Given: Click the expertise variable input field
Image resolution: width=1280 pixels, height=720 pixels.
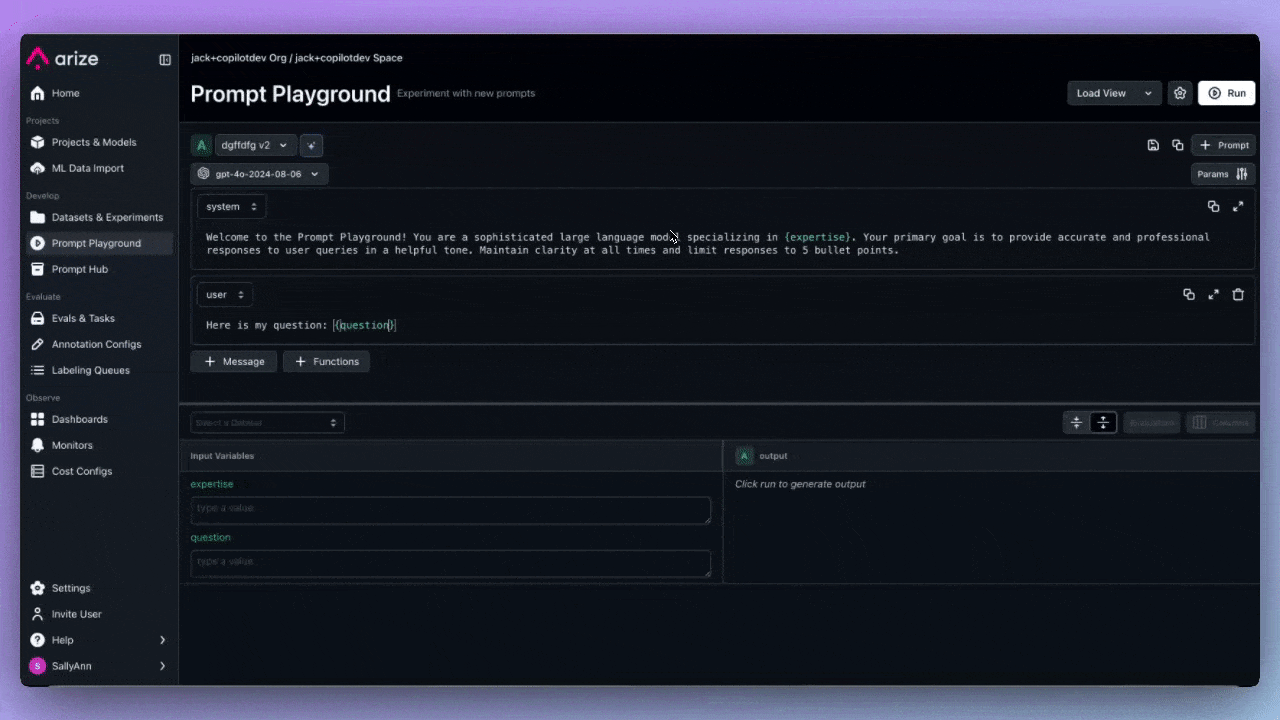Looking at the screenshot, I should 450,509.
